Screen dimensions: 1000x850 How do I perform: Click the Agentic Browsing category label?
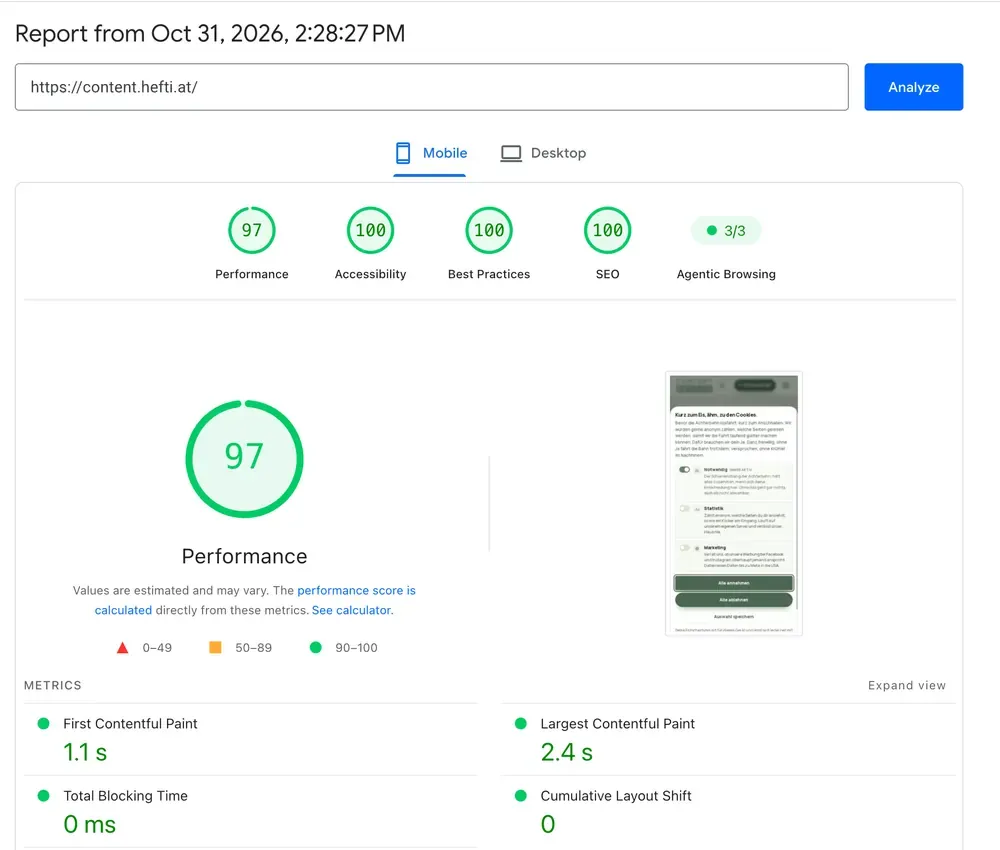coord(726,274)
